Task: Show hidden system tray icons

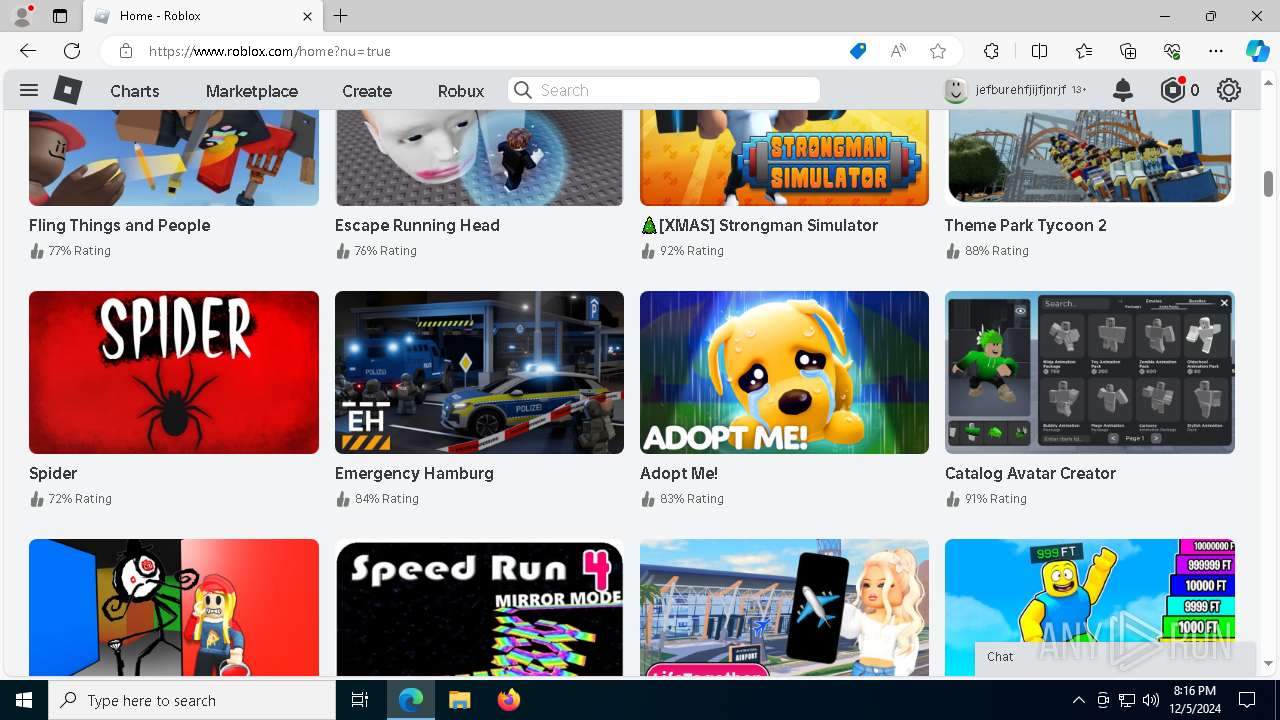Action: (x=1078, y=700)
